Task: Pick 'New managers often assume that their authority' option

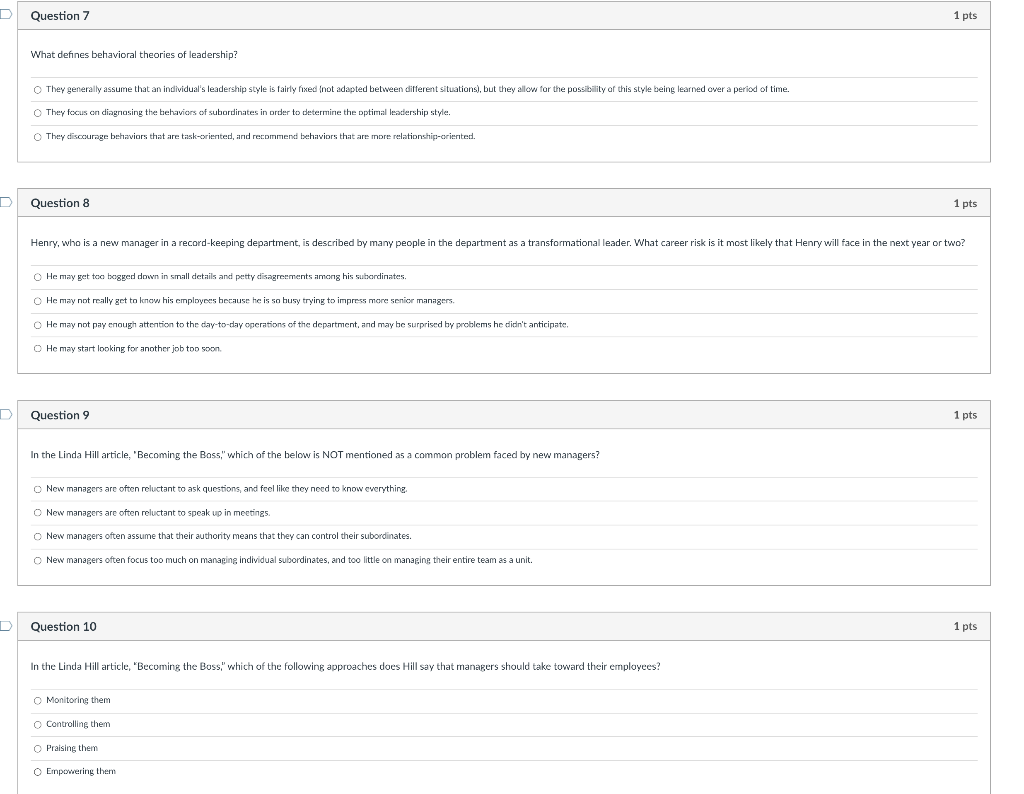Action: point(37,537)
